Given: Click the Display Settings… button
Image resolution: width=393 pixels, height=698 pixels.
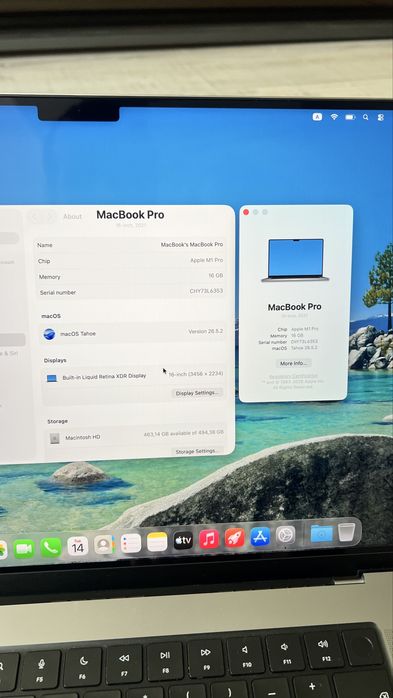Looking at the screenshot, I should [197, 393].
